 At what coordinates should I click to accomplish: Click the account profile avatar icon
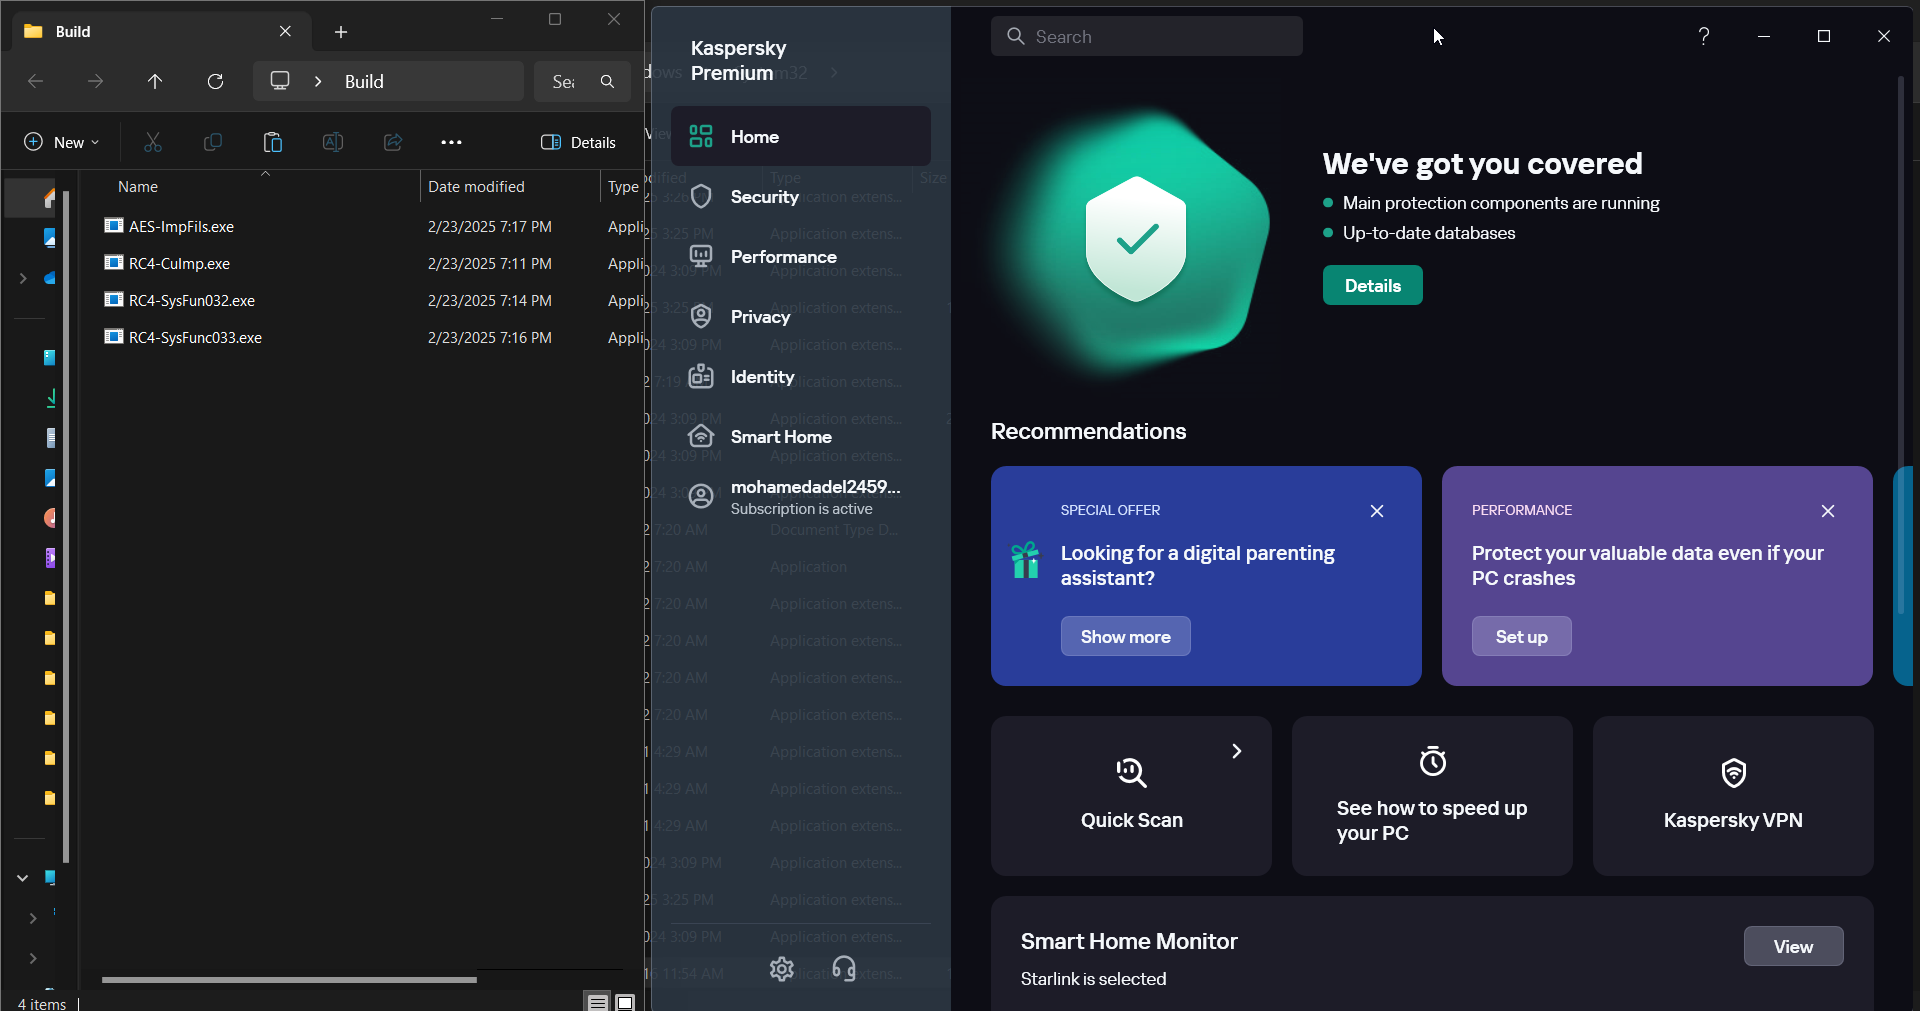701,496
